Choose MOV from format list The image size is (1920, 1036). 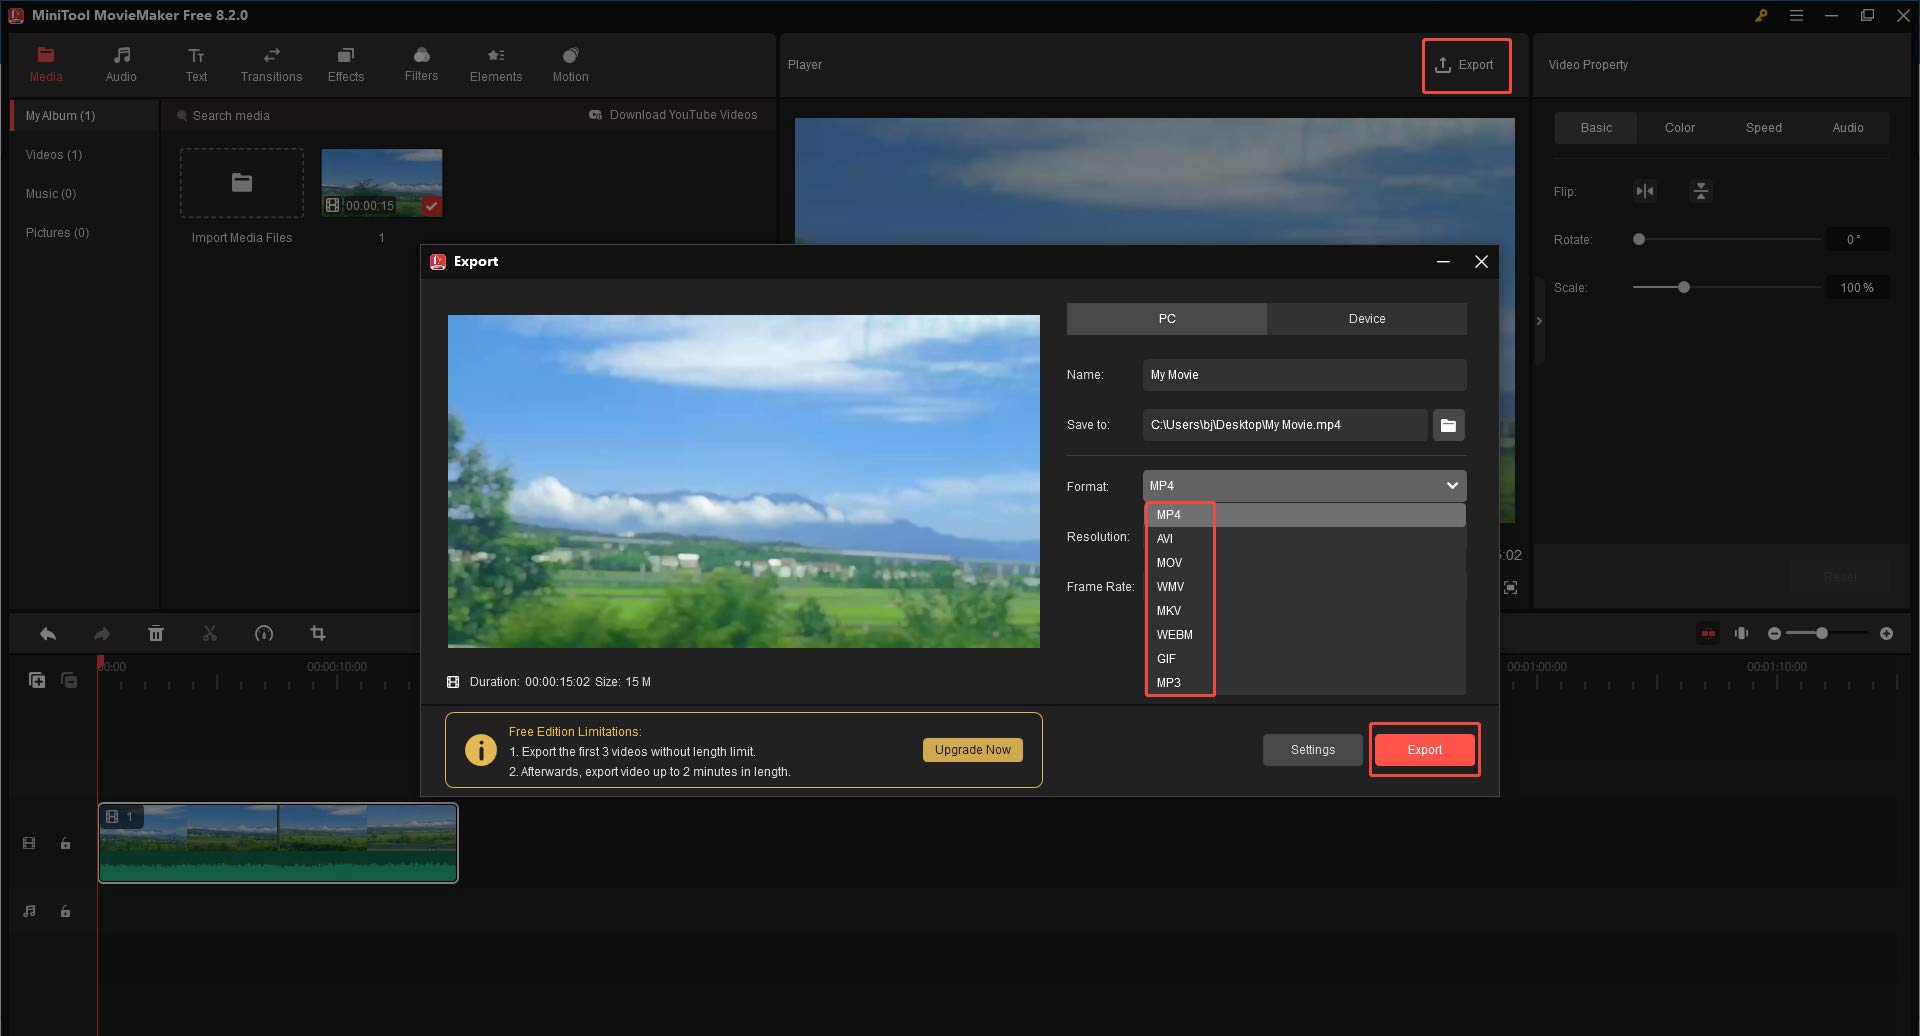[x=1305, y=563]
